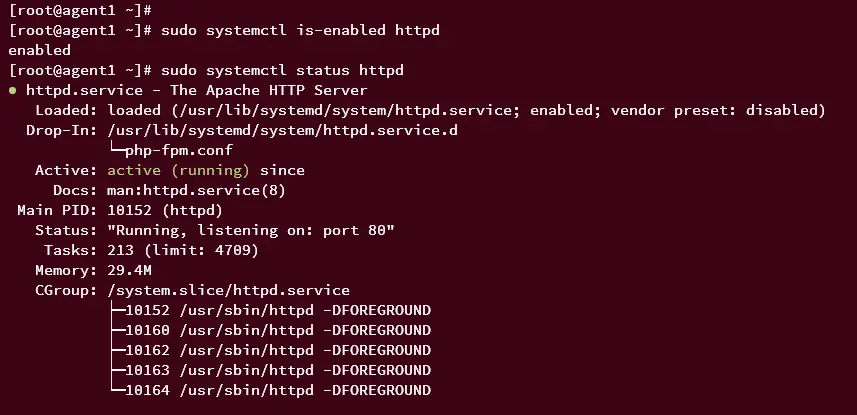Click the 'enabled' output line
This screenshot has height=415, width=857.
39,50
